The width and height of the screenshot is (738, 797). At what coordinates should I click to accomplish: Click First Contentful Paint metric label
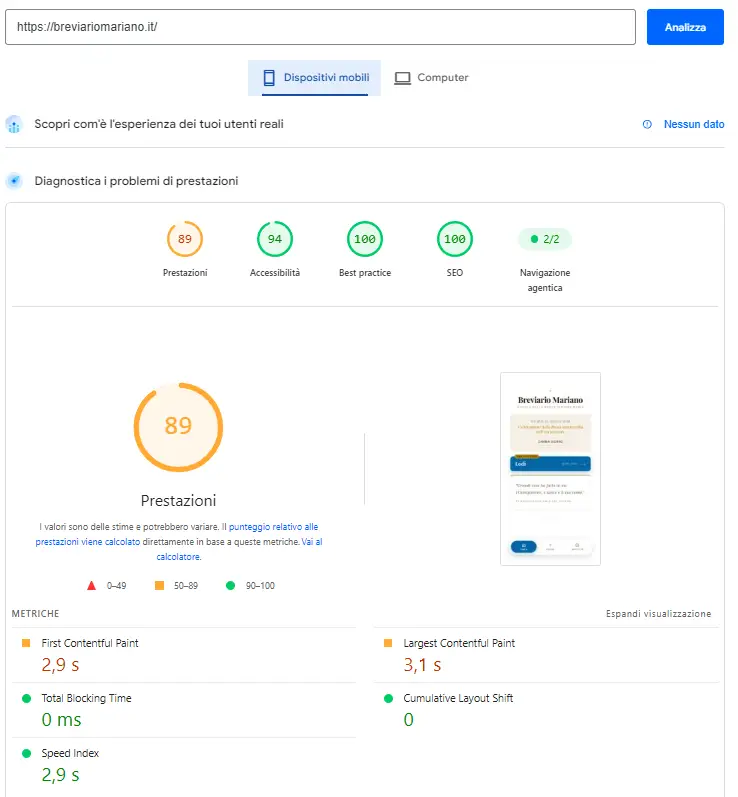pyautogui.click(x=90, y=643)
